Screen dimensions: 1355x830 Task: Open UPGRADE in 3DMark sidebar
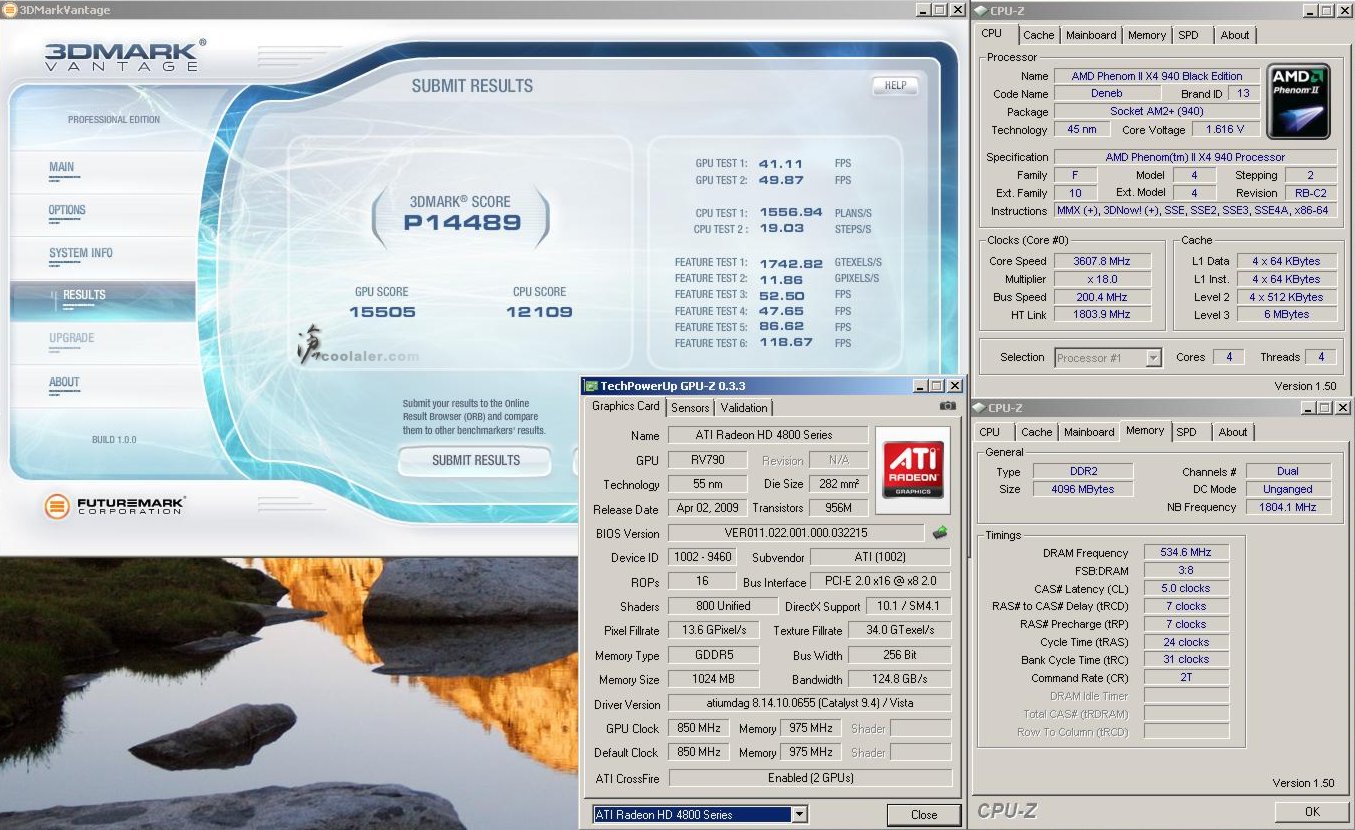coord(71,338)
